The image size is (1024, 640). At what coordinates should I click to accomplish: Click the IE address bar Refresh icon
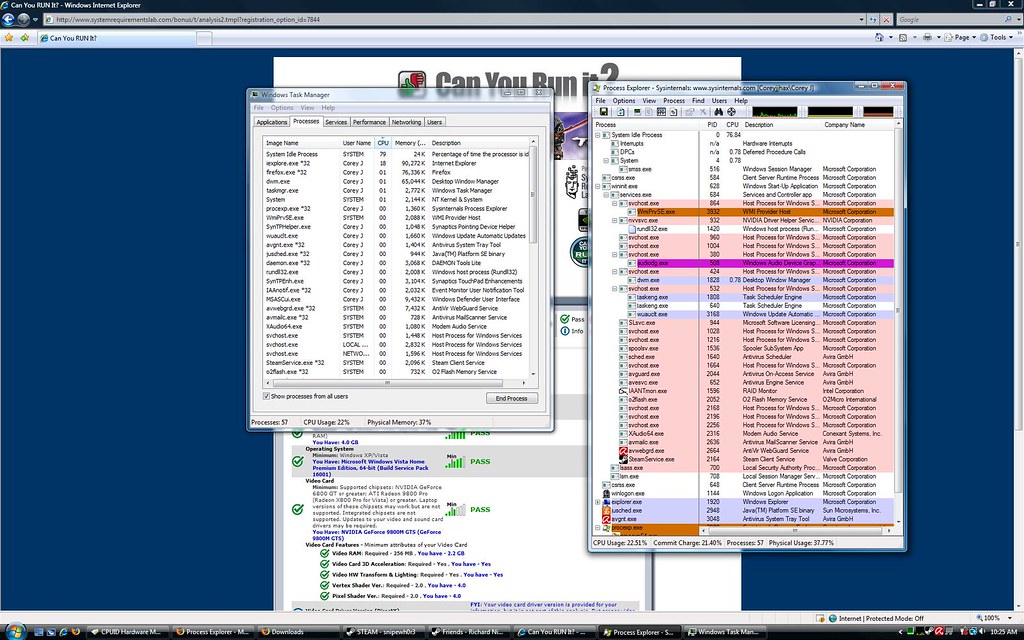(874, 20)
